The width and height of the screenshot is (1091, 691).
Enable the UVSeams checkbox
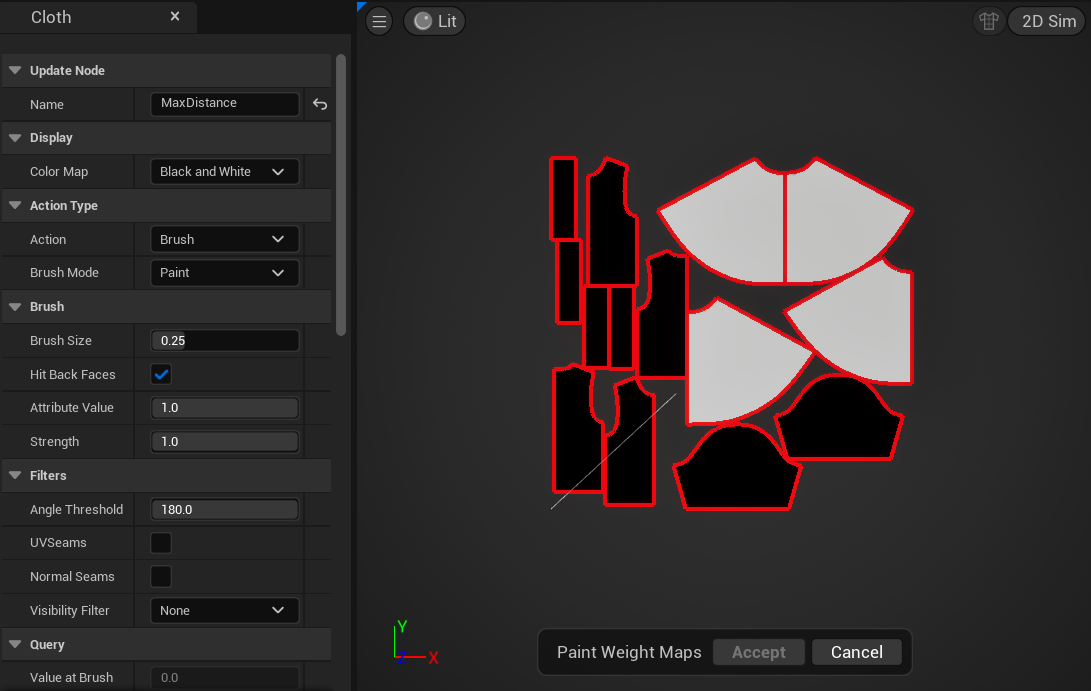(x=160, y=543)
